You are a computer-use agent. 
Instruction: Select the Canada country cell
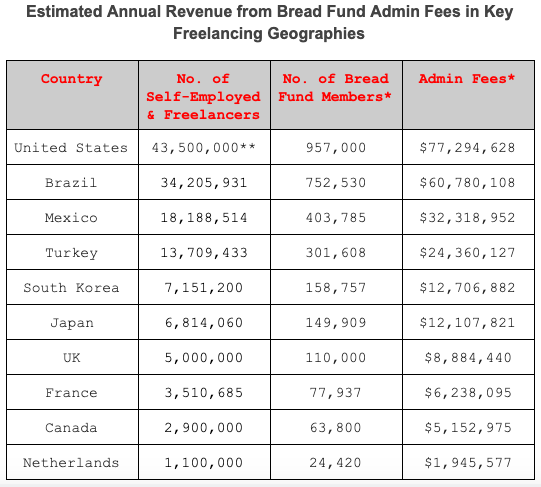click(x=72, y=428)
